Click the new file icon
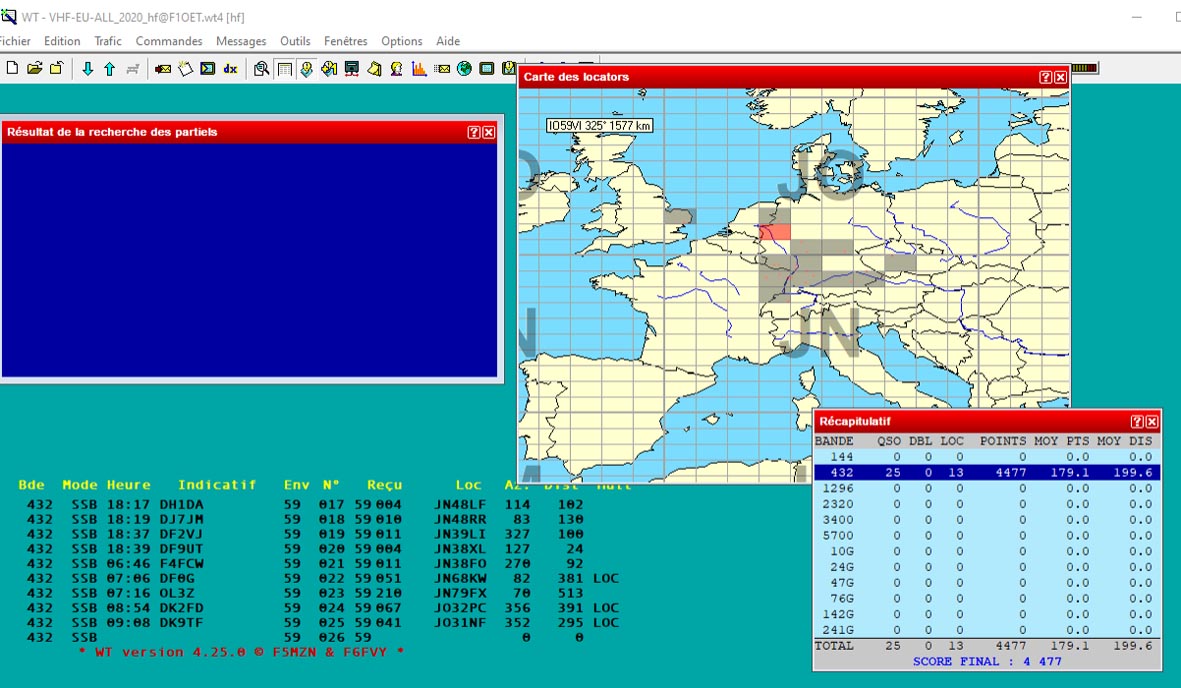 click(x=12, y=69)
